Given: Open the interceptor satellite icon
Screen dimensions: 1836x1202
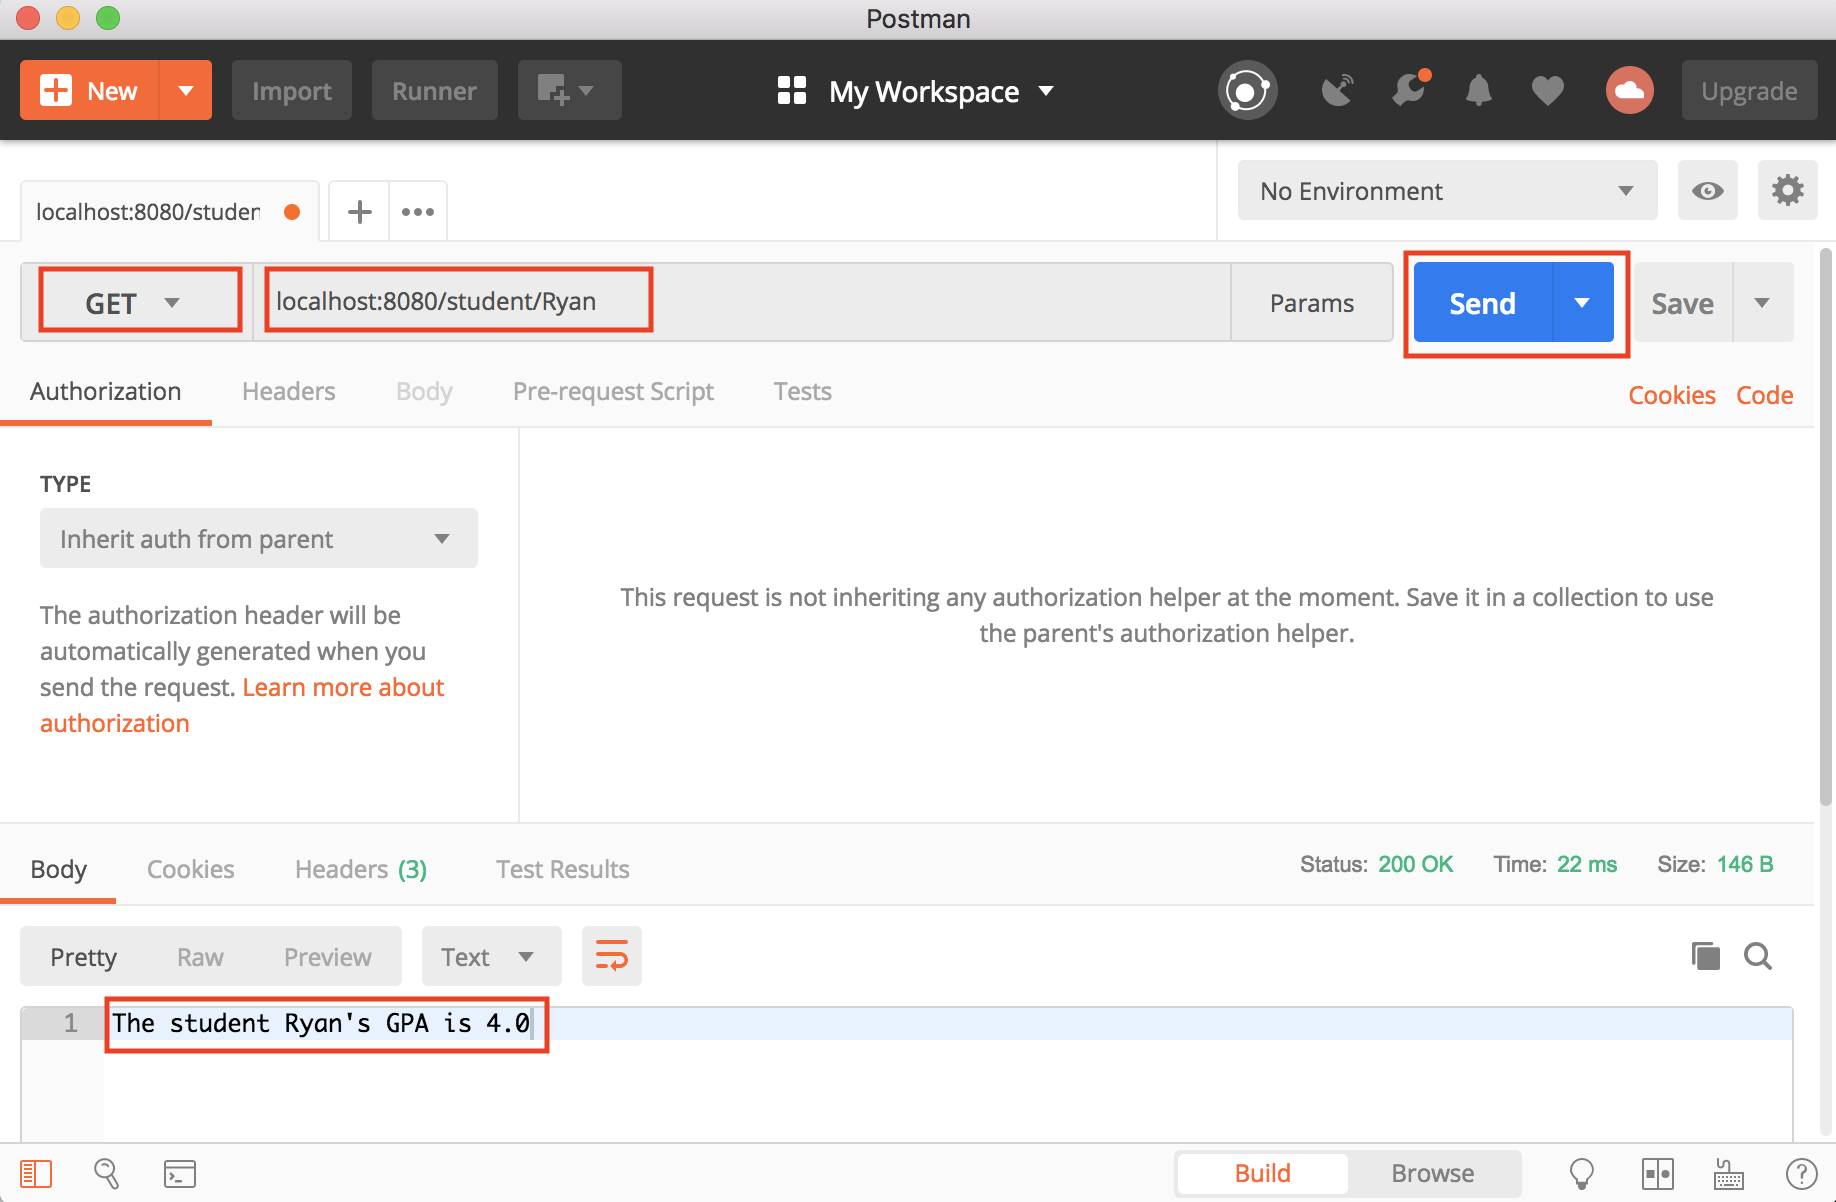Looking at the screenshot, I should [1337, 91].
